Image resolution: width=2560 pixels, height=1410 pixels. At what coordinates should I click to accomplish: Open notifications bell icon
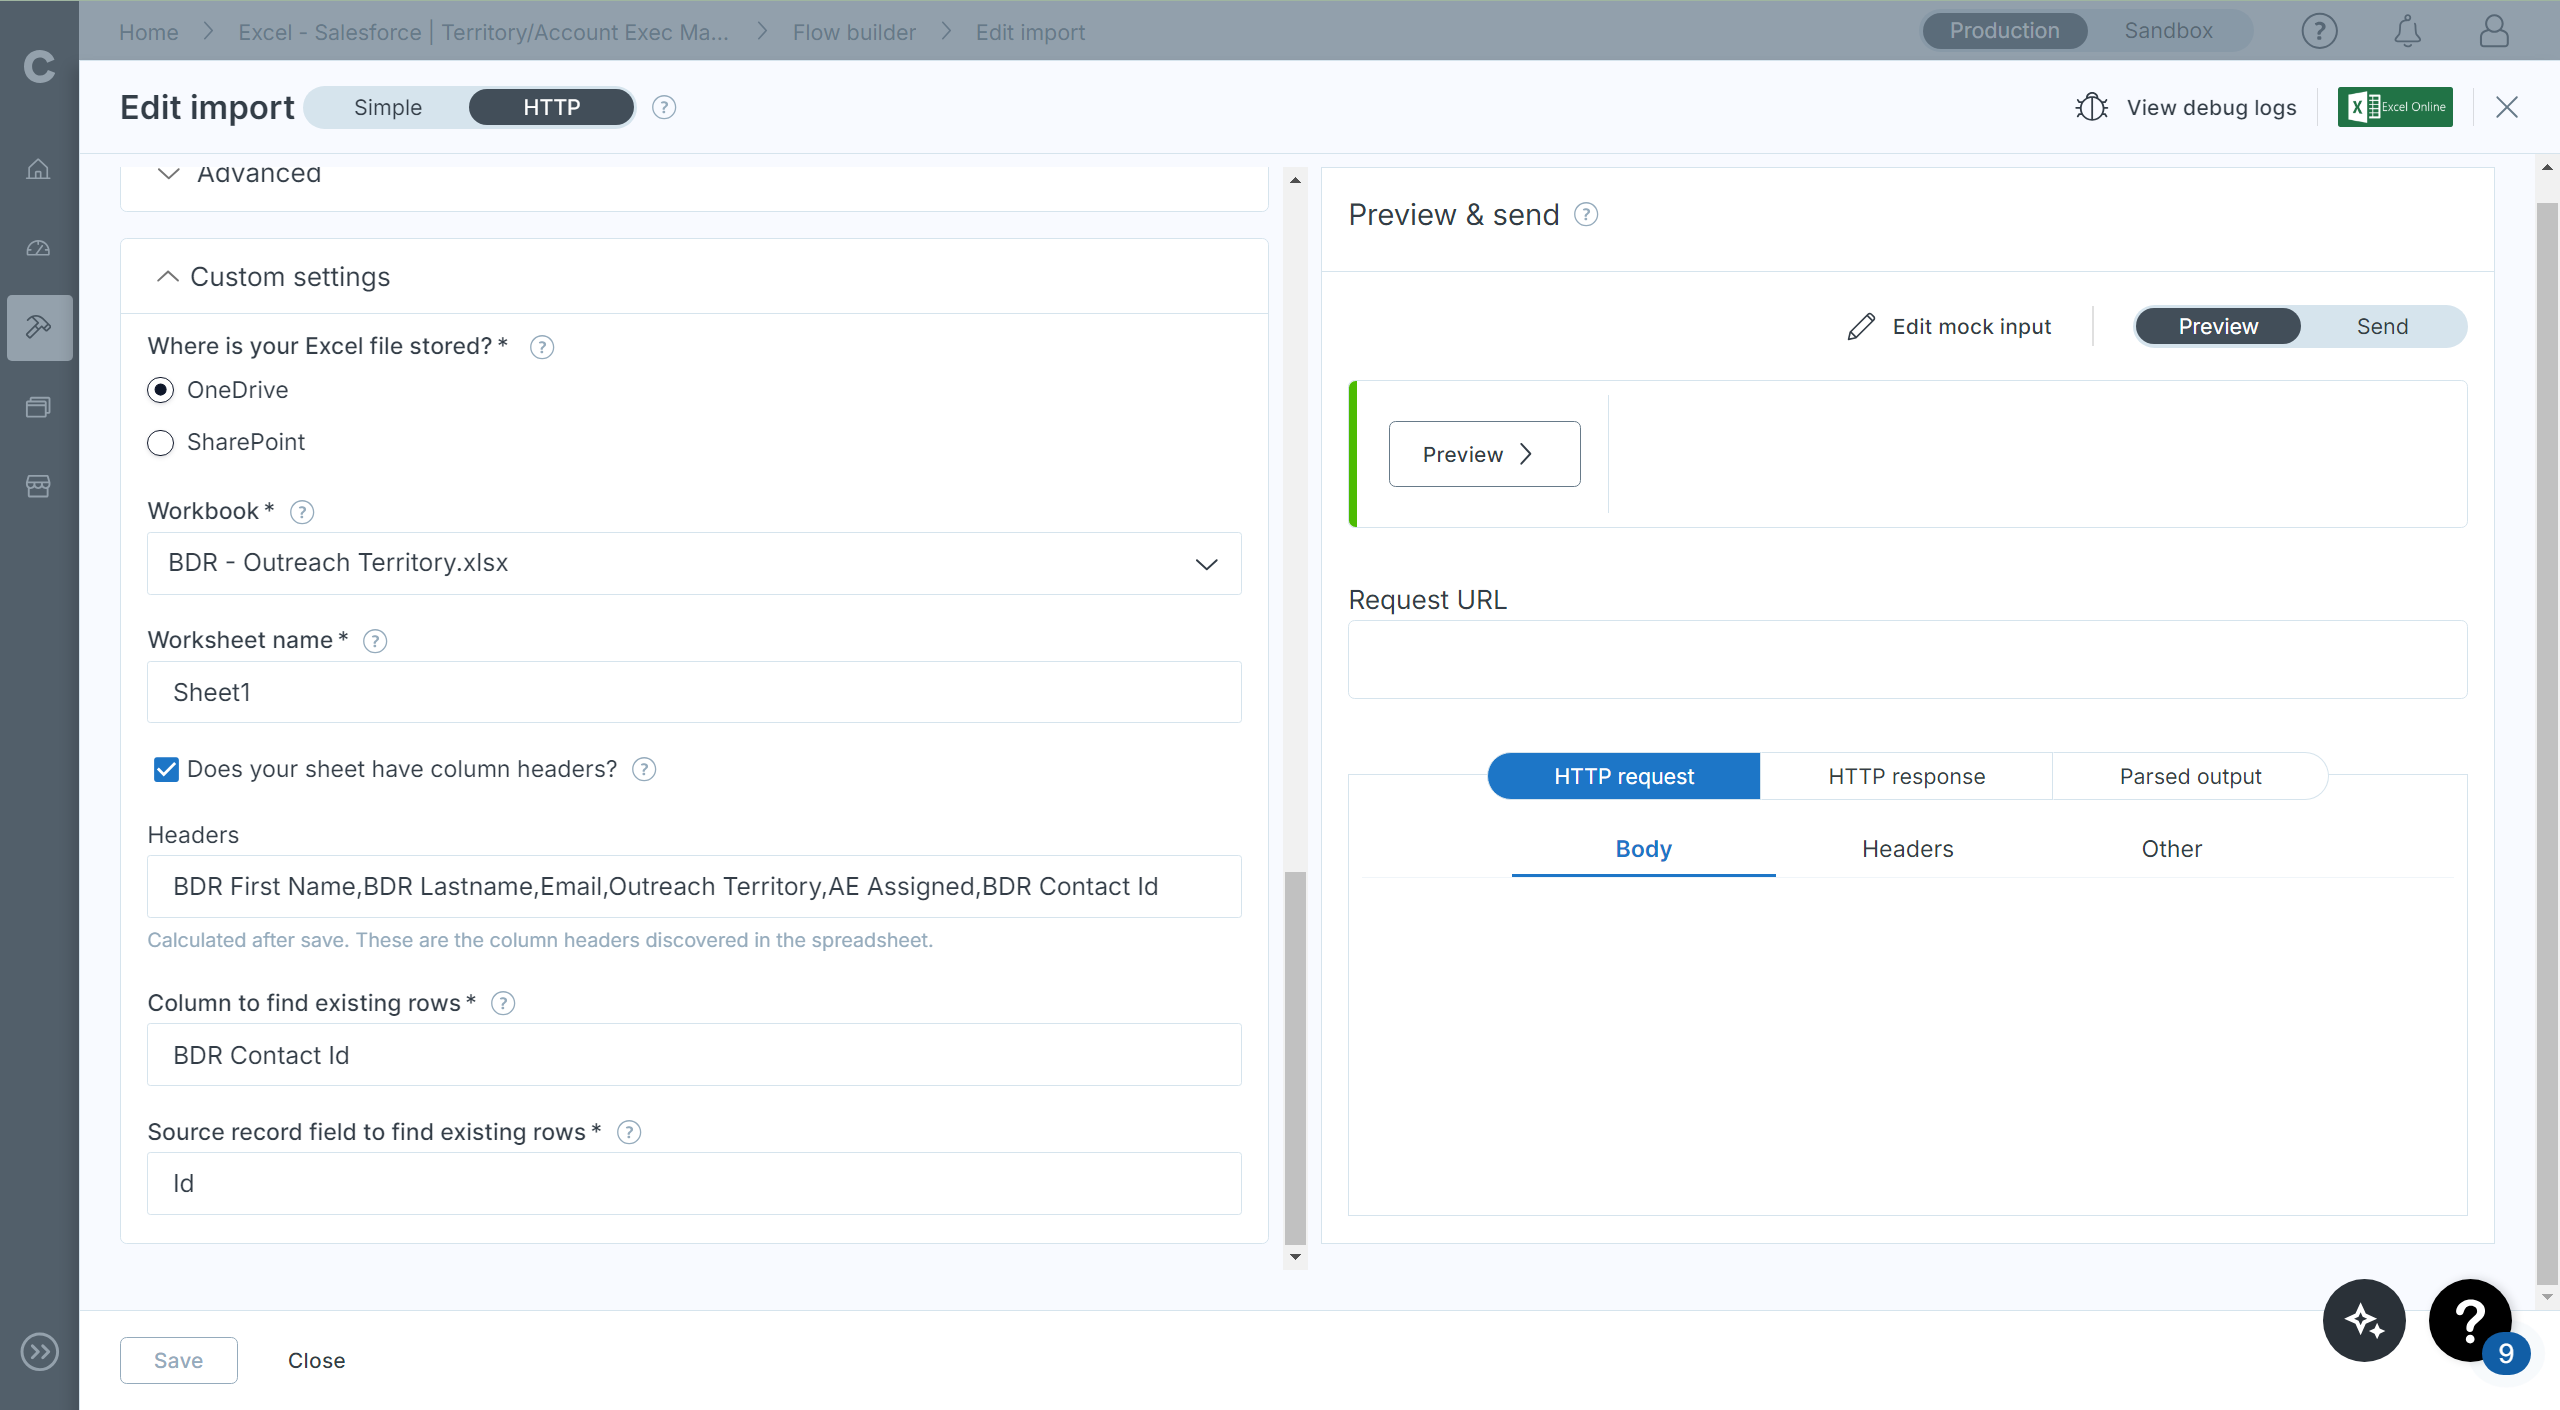point(2407,31)
